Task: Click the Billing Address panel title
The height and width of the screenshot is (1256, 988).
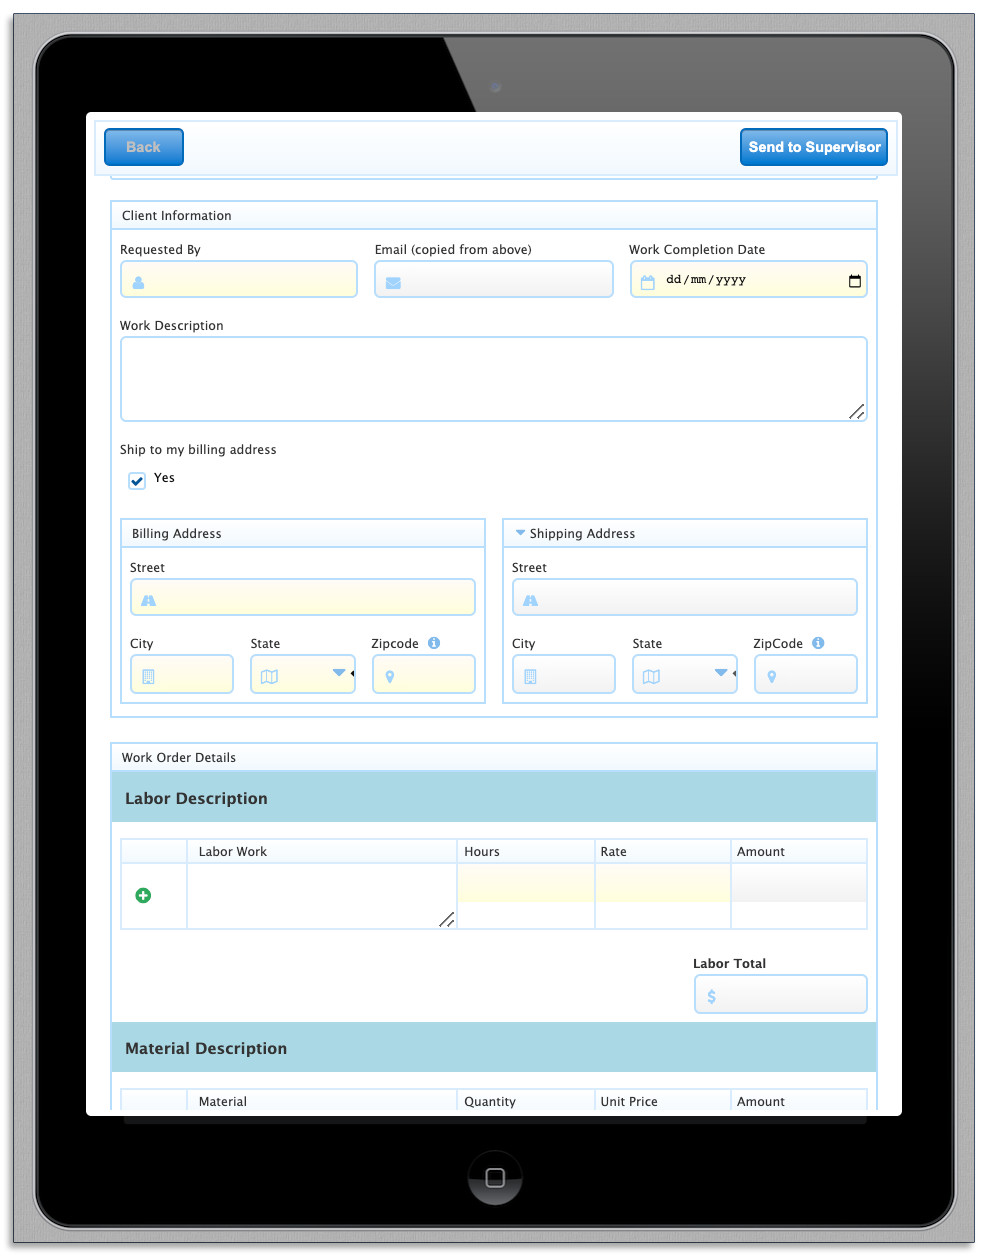Action: click(x=177, y=534)
